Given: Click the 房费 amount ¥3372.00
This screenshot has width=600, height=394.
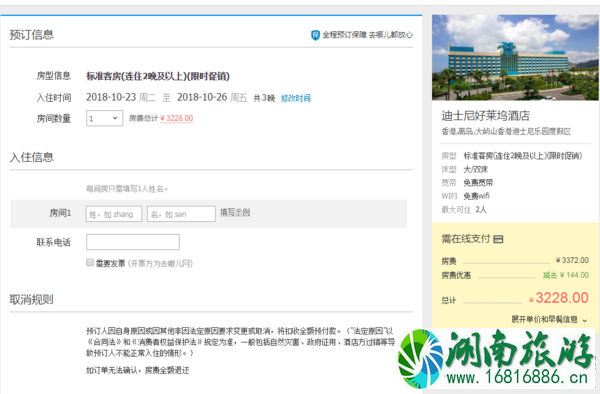Looking at the screenshot, I should [x=572, y=260].
